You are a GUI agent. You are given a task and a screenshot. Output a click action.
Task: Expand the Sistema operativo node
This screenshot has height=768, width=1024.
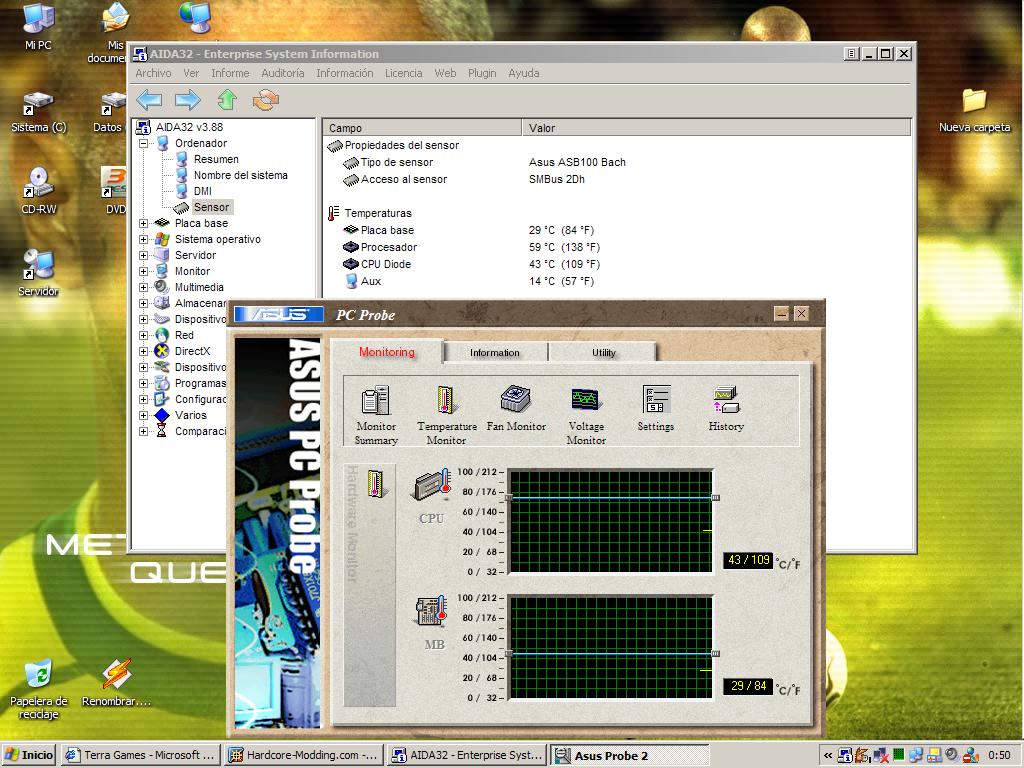[144, 239]
